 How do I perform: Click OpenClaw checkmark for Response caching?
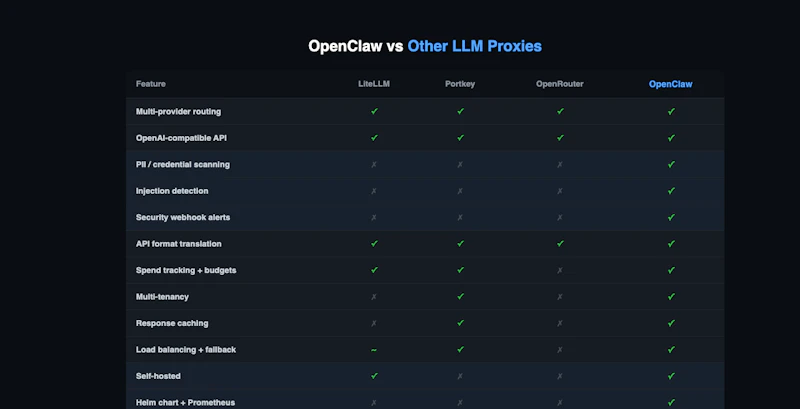(671, 323)
